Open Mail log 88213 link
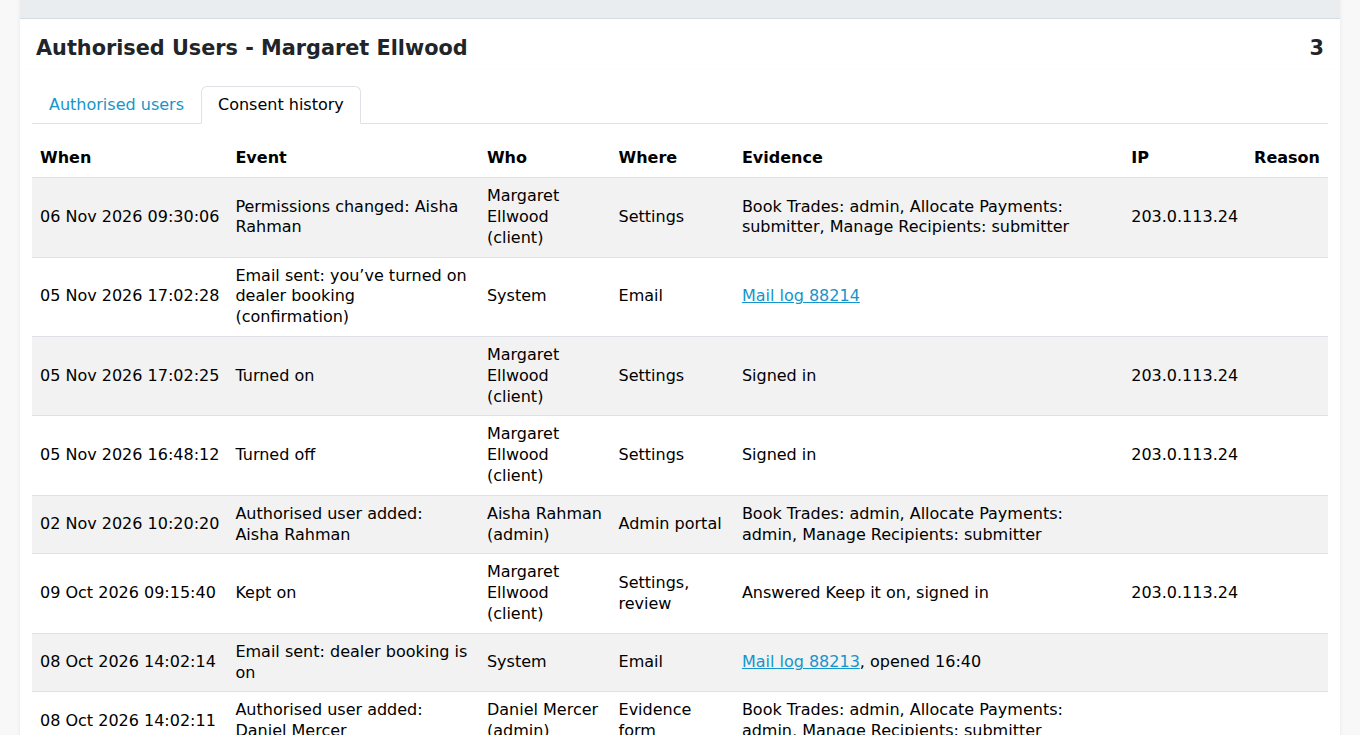 tap(801, 662)
